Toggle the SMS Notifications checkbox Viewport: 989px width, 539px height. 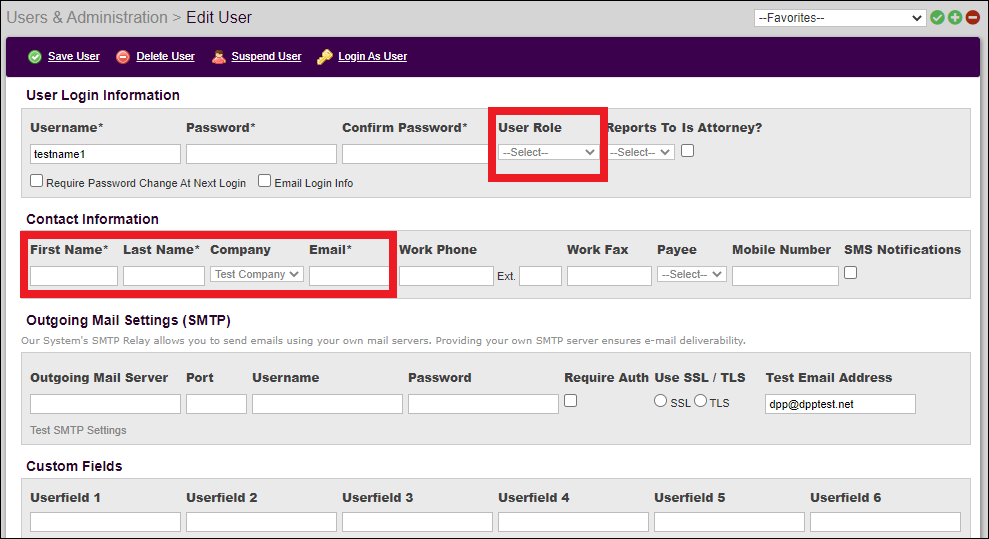(850, 273)
